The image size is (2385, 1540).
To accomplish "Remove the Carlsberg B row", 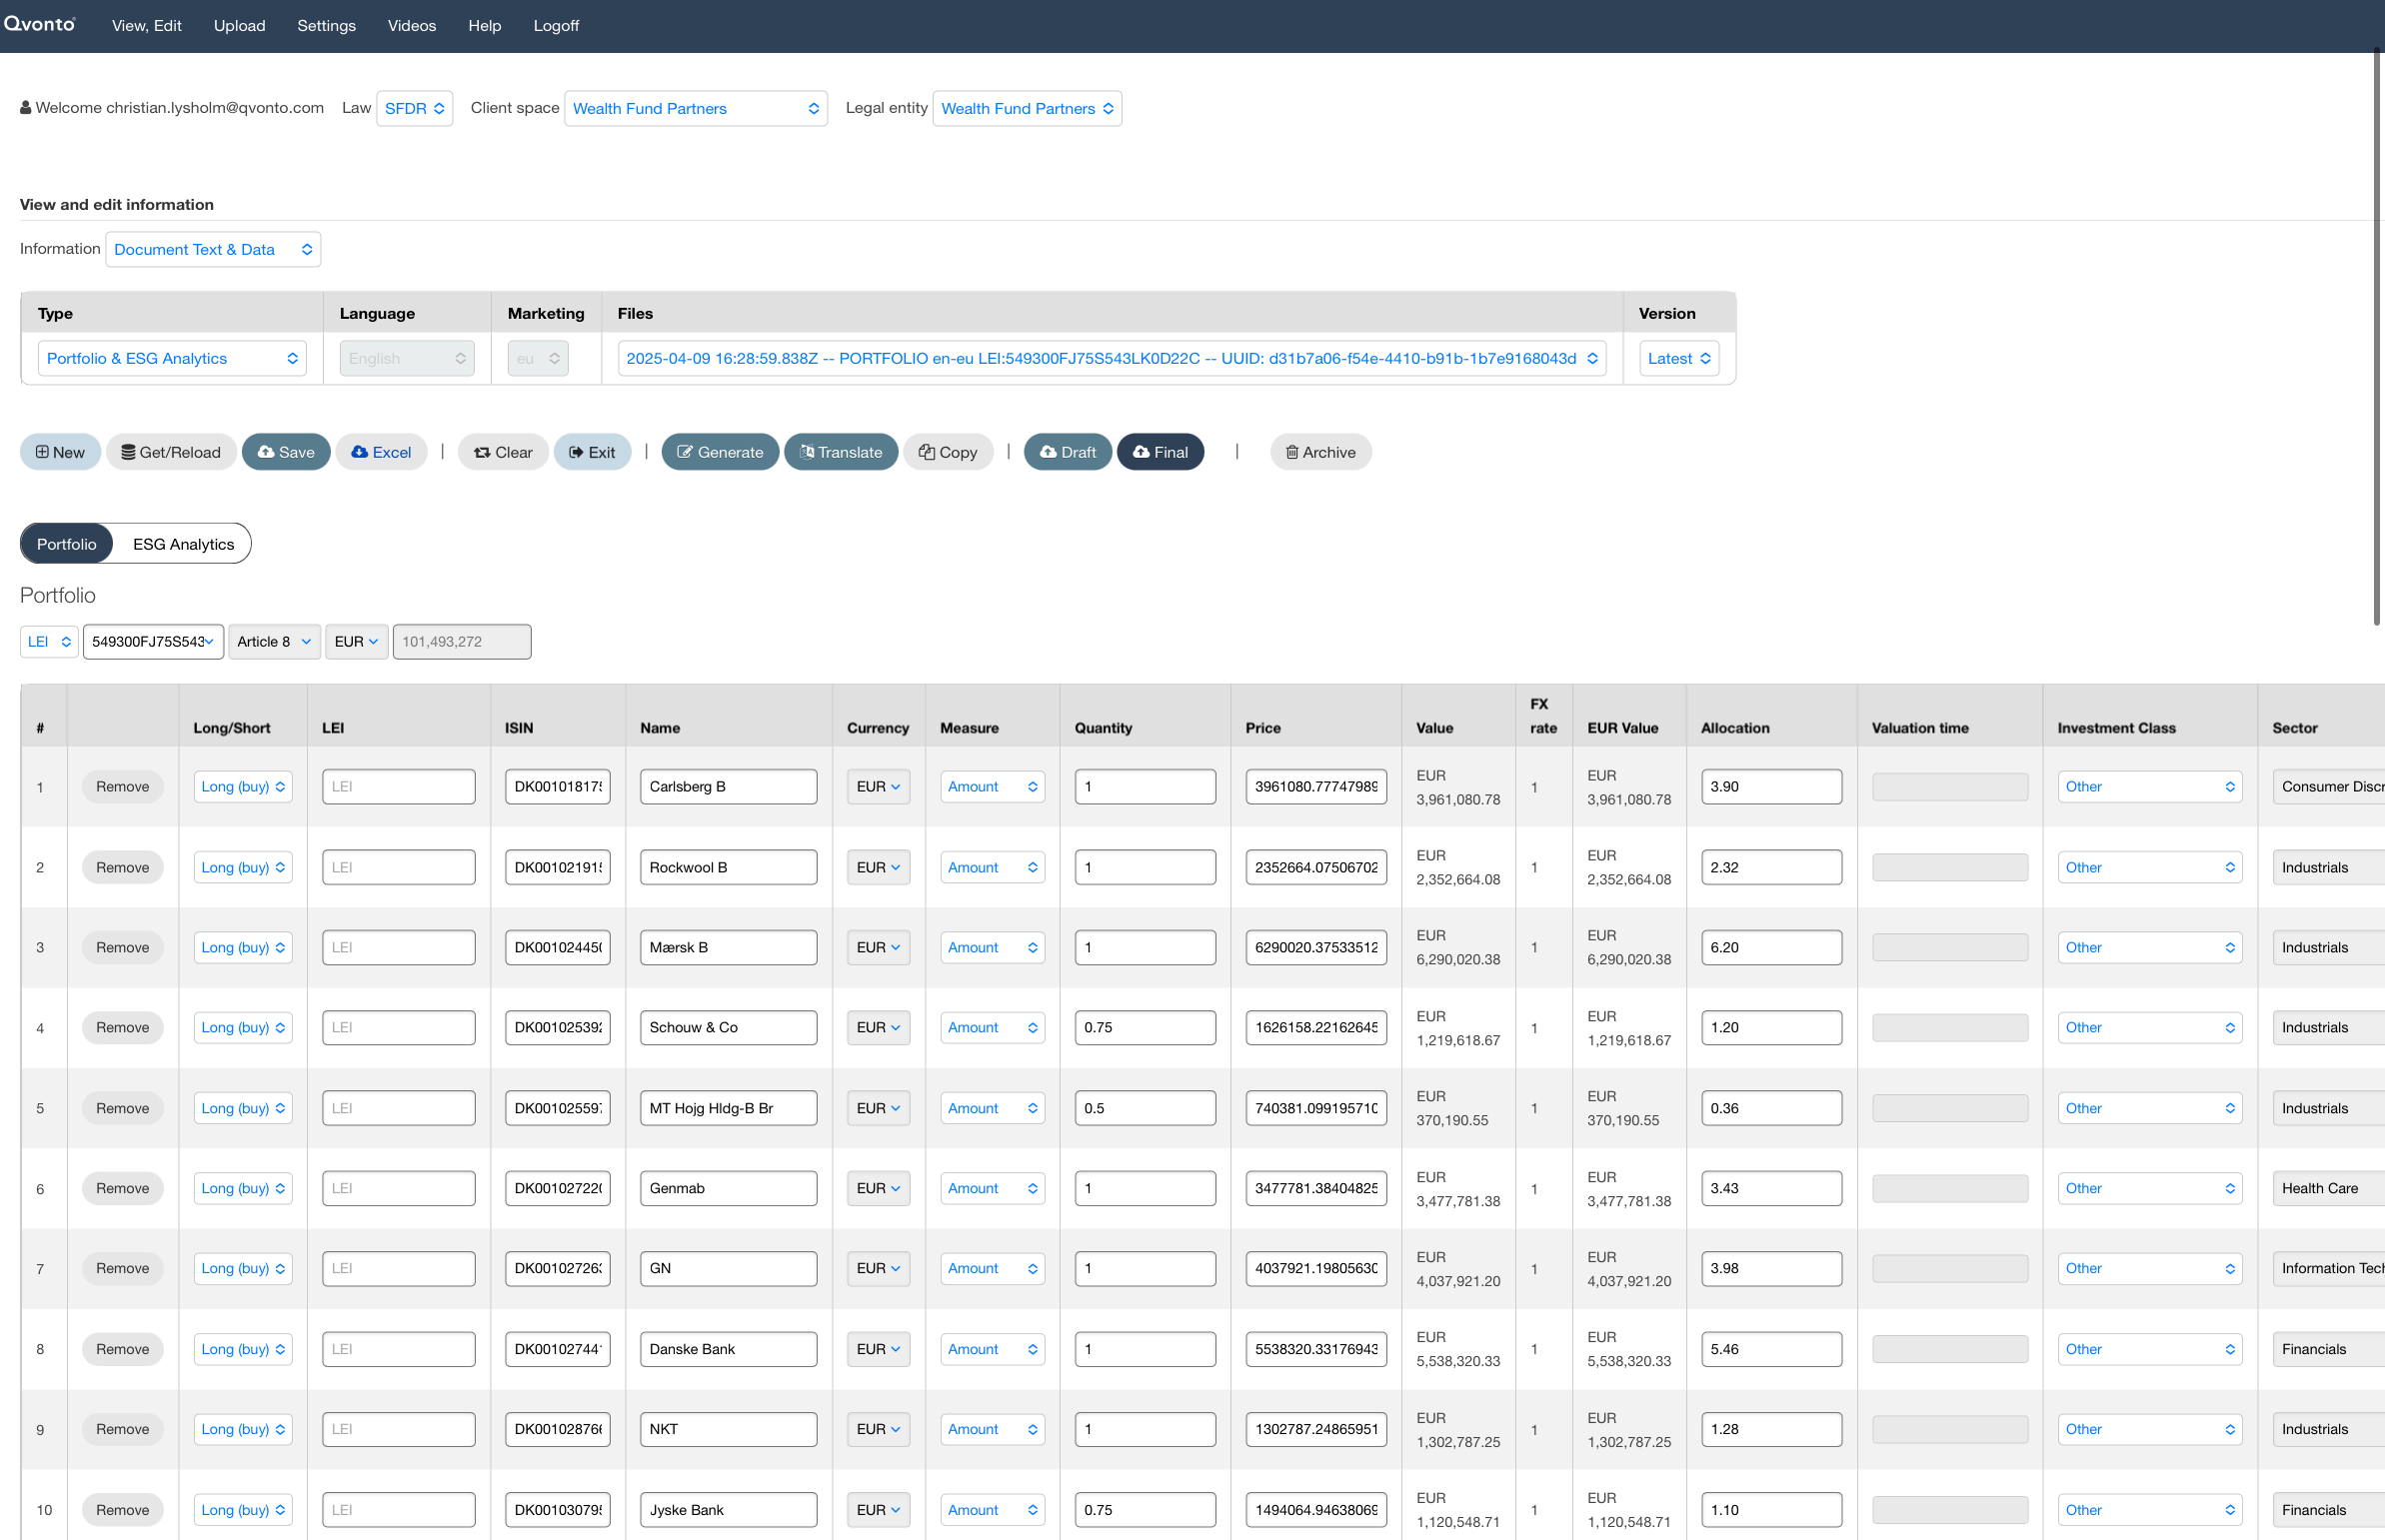I will (122, 787).
